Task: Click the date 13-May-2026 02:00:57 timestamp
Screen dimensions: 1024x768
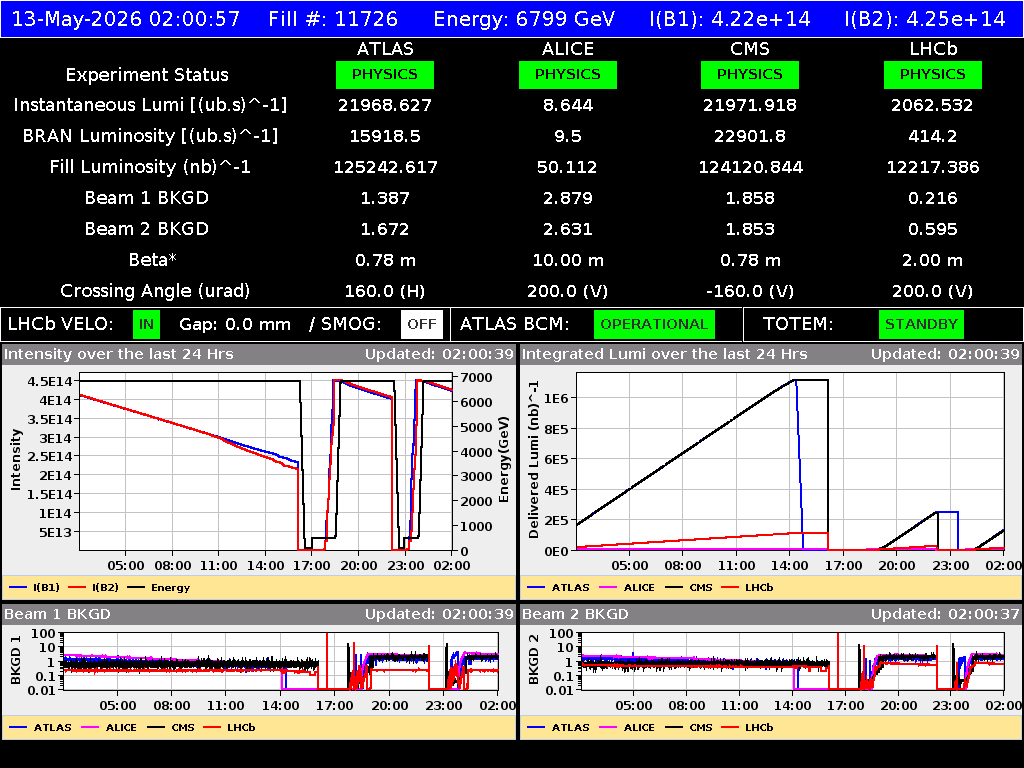Action: 126,19
